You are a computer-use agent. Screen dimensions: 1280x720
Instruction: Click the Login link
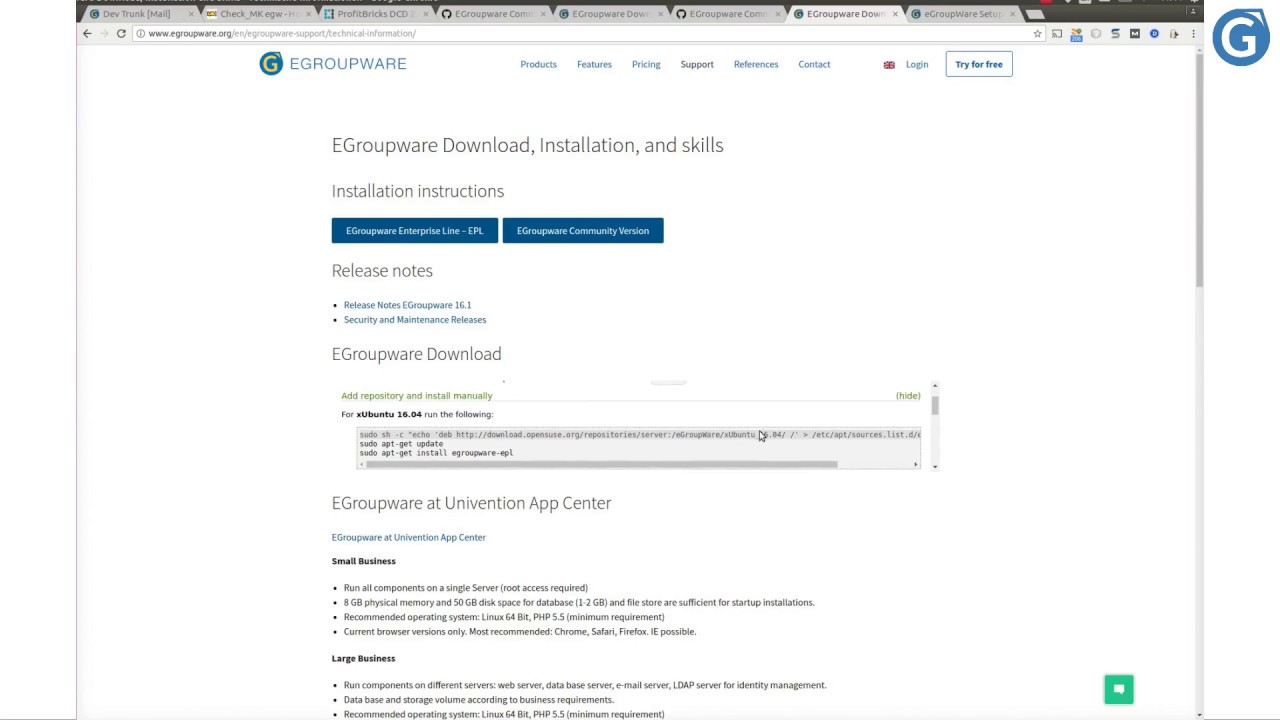pyautogui.click(x=917, y=64)
